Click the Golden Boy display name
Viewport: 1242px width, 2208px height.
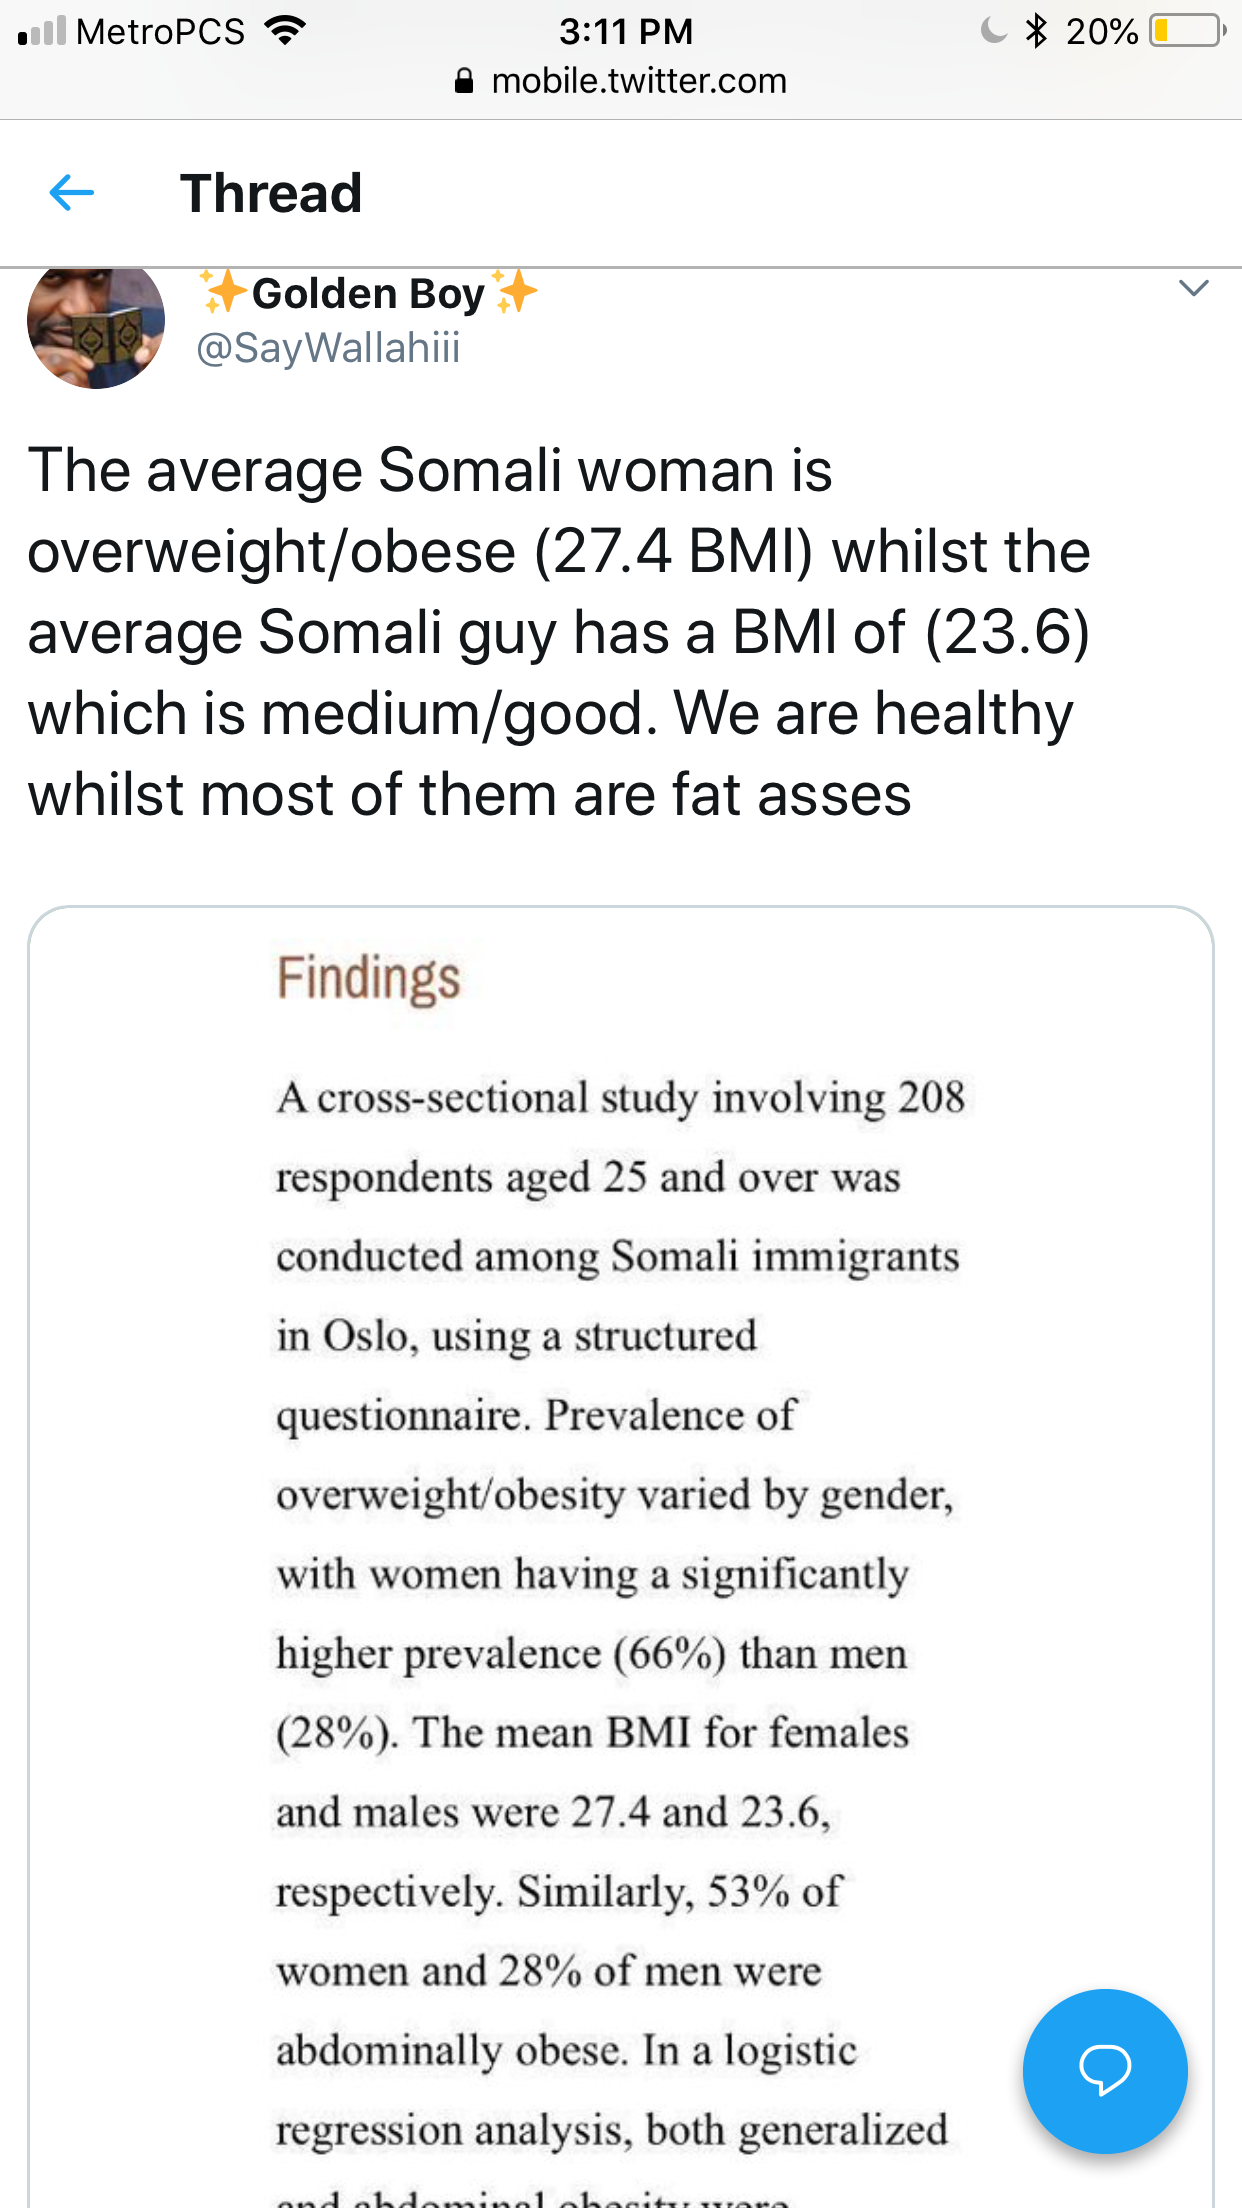pyautogui.click(x=368, y=294)
